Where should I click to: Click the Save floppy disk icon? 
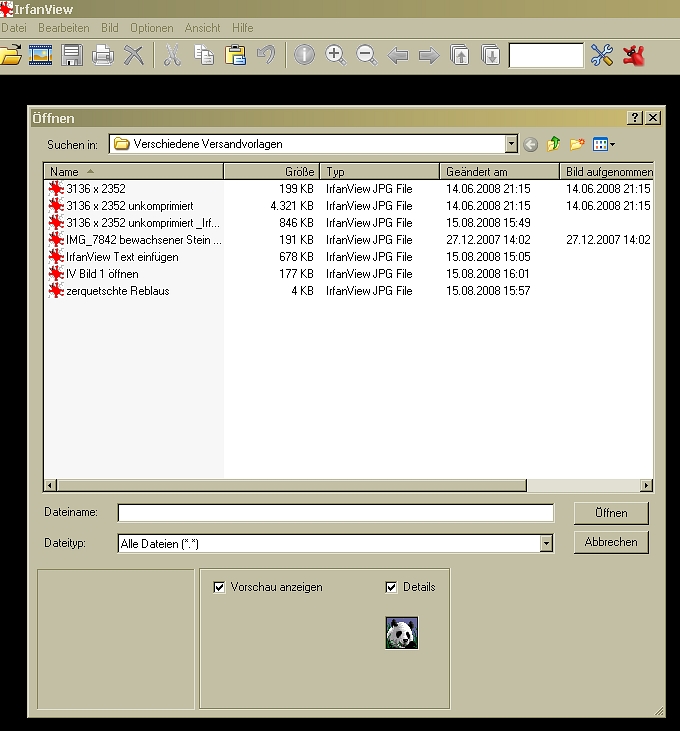(72, 55)
